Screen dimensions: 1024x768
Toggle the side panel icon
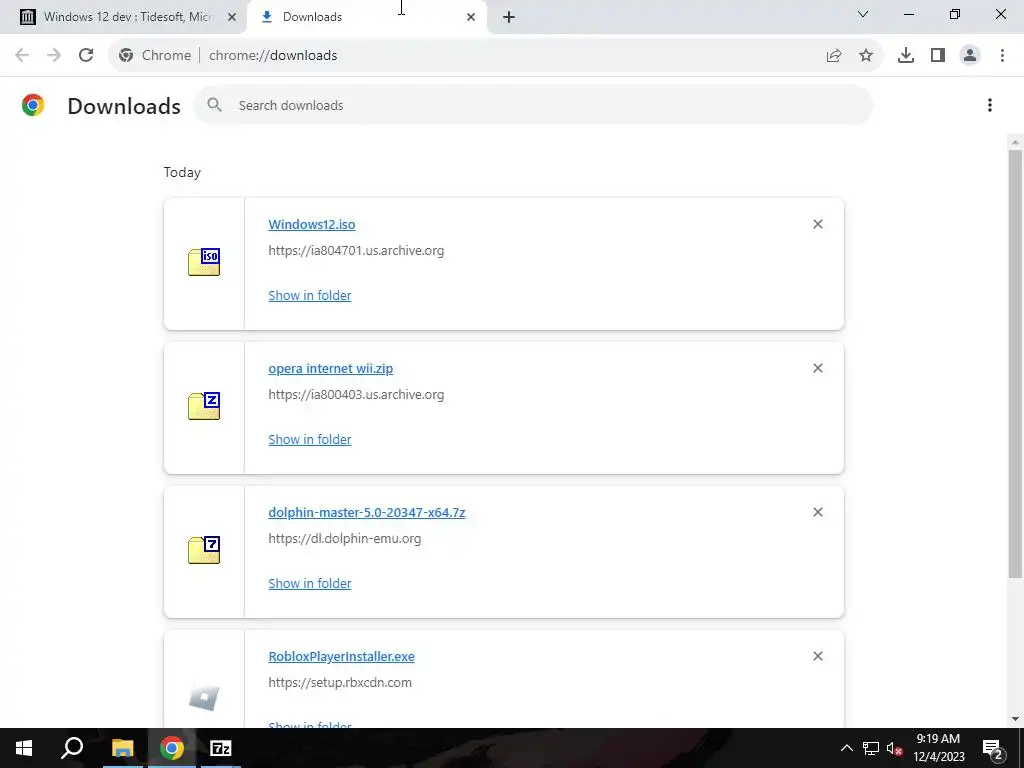[x=938, y=56]
